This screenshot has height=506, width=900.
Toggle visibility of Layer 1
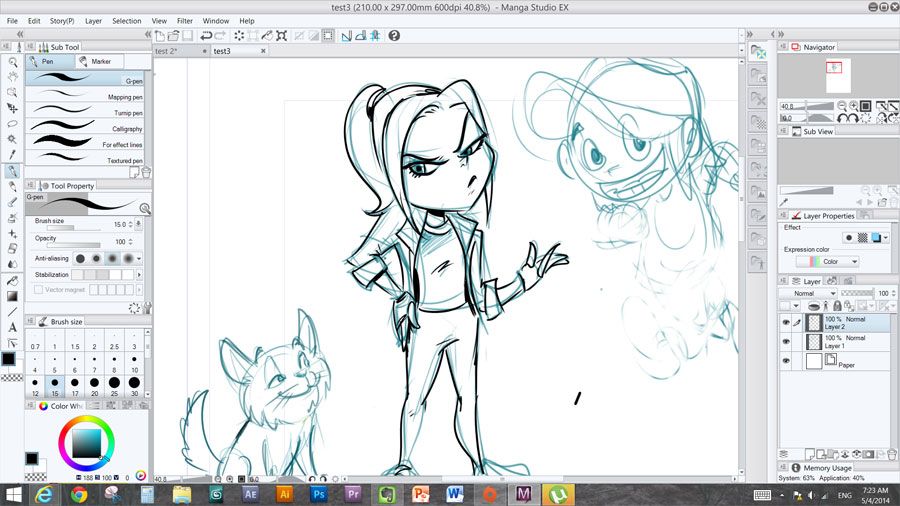tap(786, 341)
